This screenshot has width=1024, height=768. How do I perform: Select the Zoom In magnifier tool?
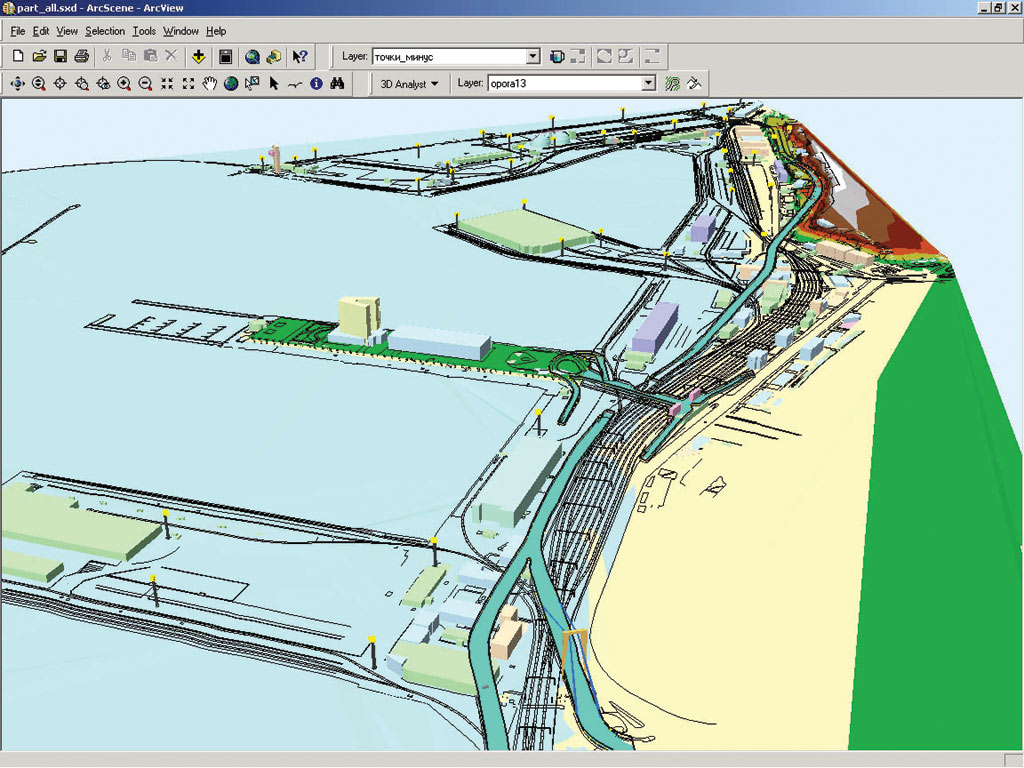tap(124, 84)
